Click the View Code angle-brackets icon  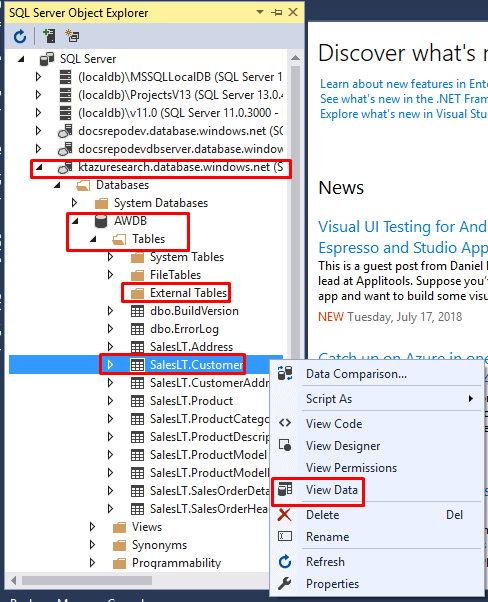(x=285, y=423)
